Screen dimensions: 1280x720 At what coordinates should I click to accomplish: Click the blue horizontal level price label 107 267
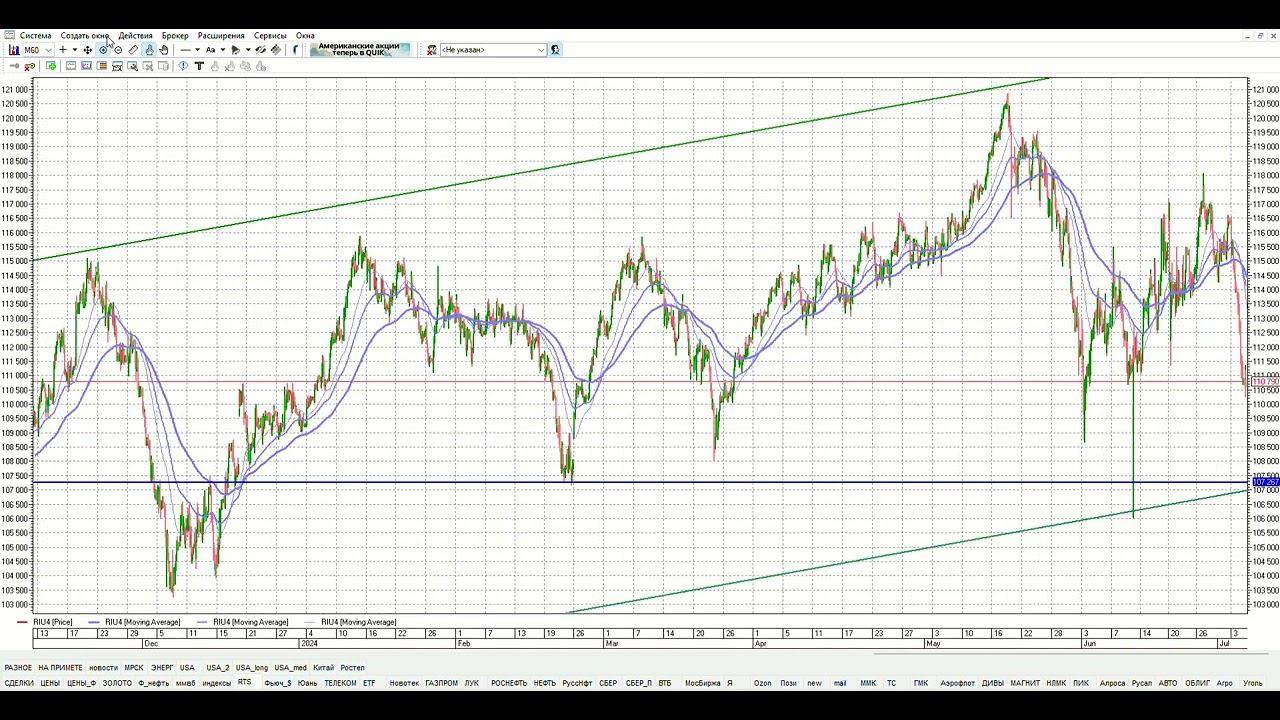click(x=1265, y=483)
